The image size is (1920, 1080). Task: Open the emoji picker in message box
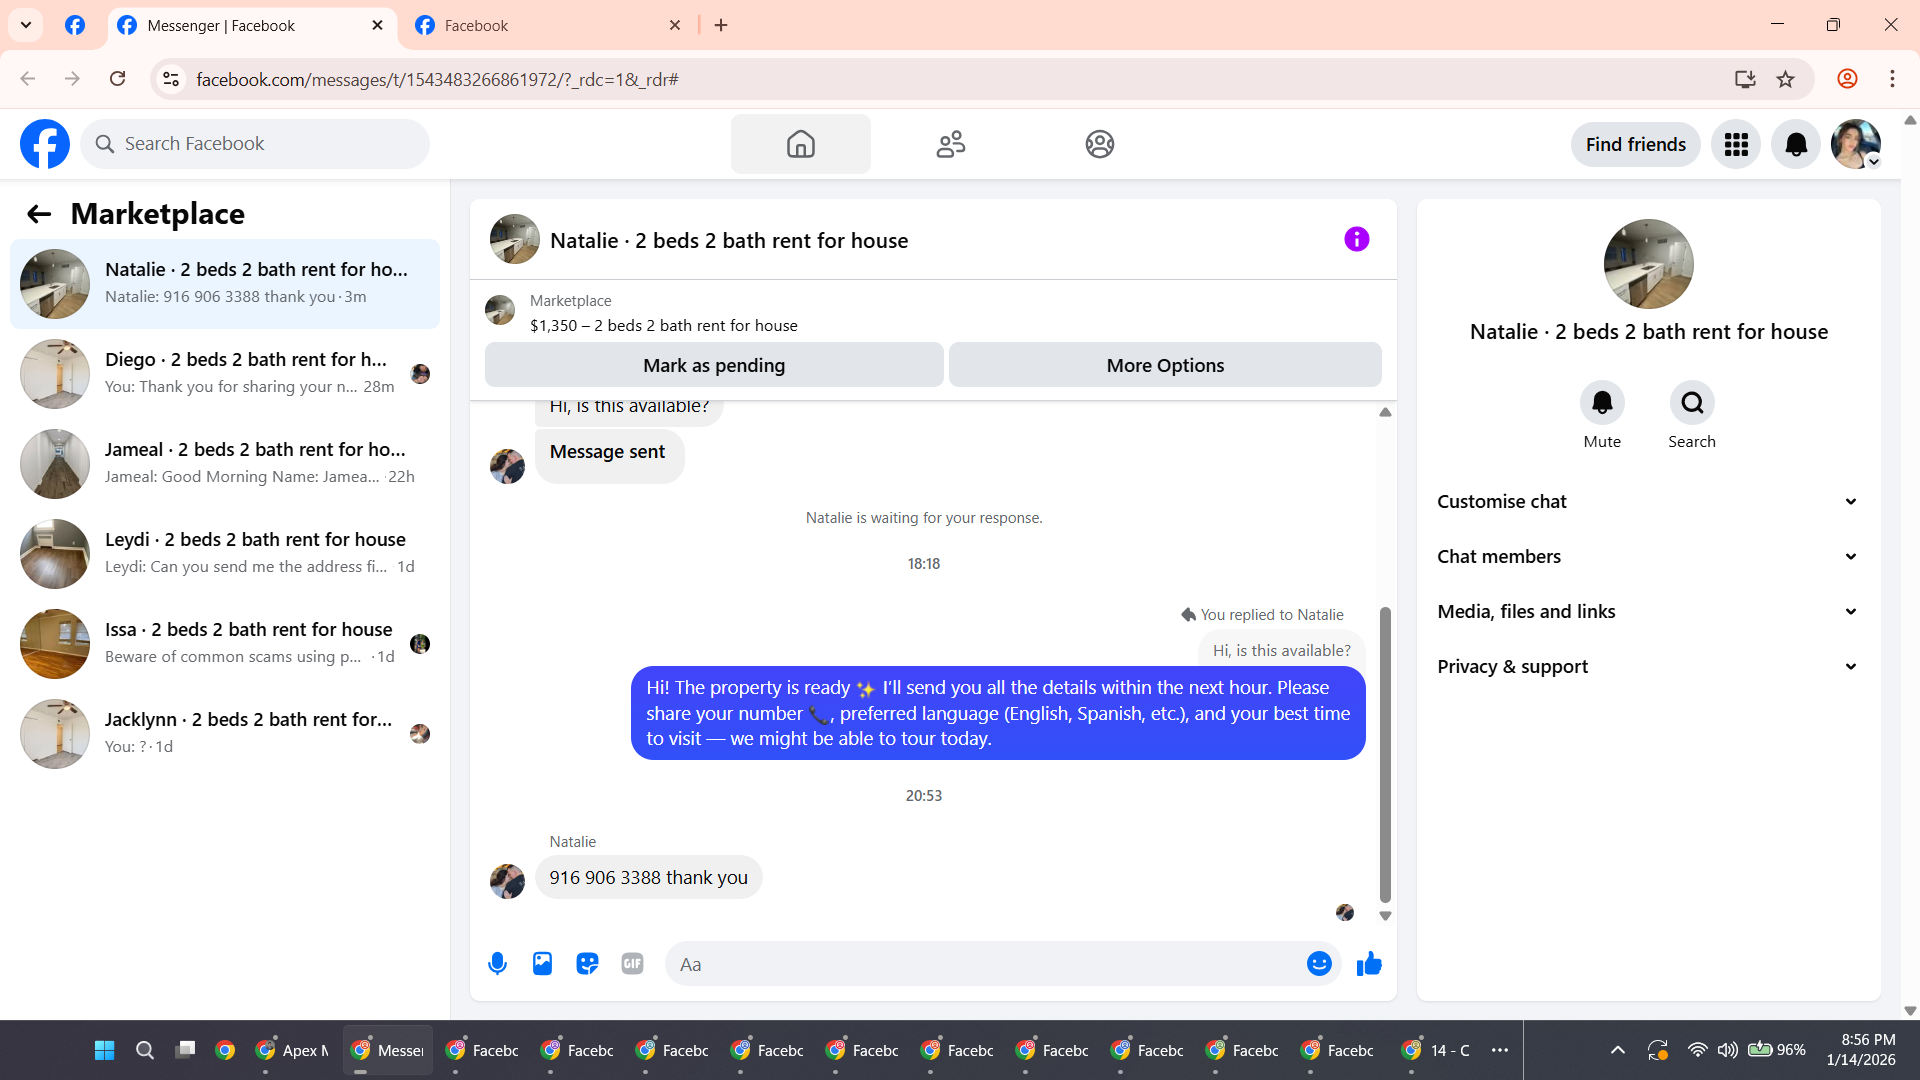1319,964
